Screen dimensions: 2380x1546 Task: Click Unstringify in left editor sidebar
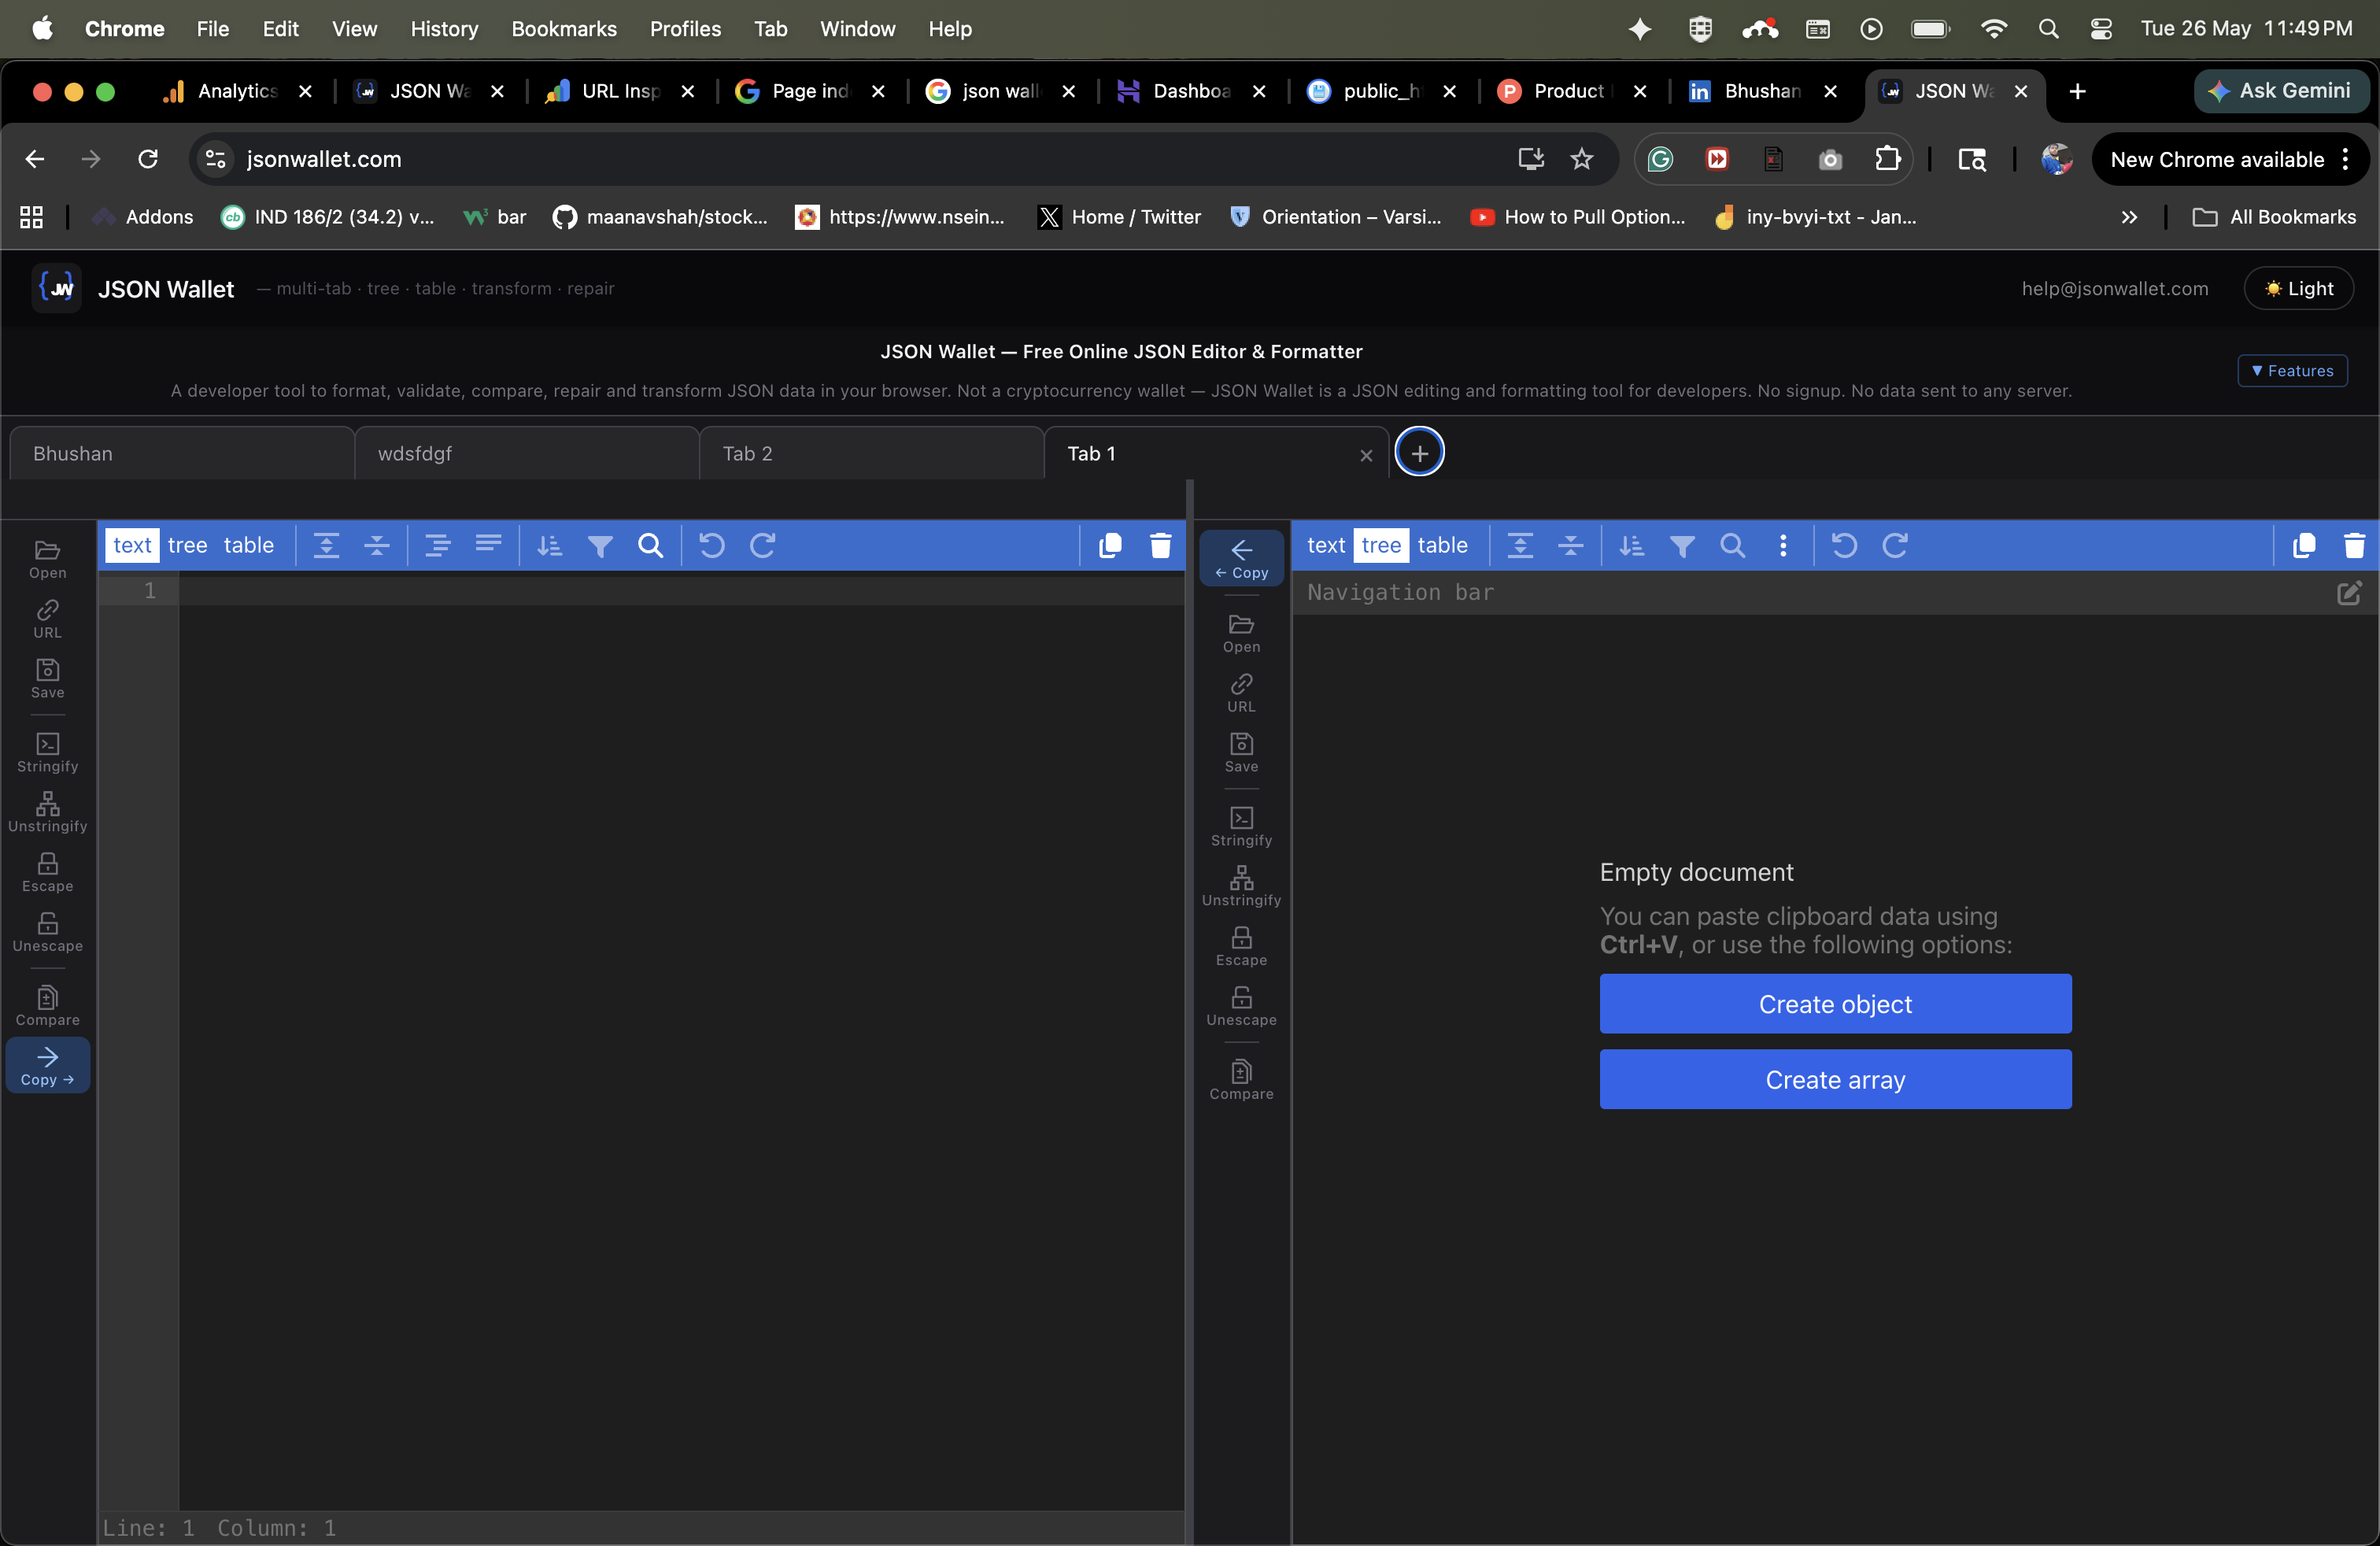[47, 813]
